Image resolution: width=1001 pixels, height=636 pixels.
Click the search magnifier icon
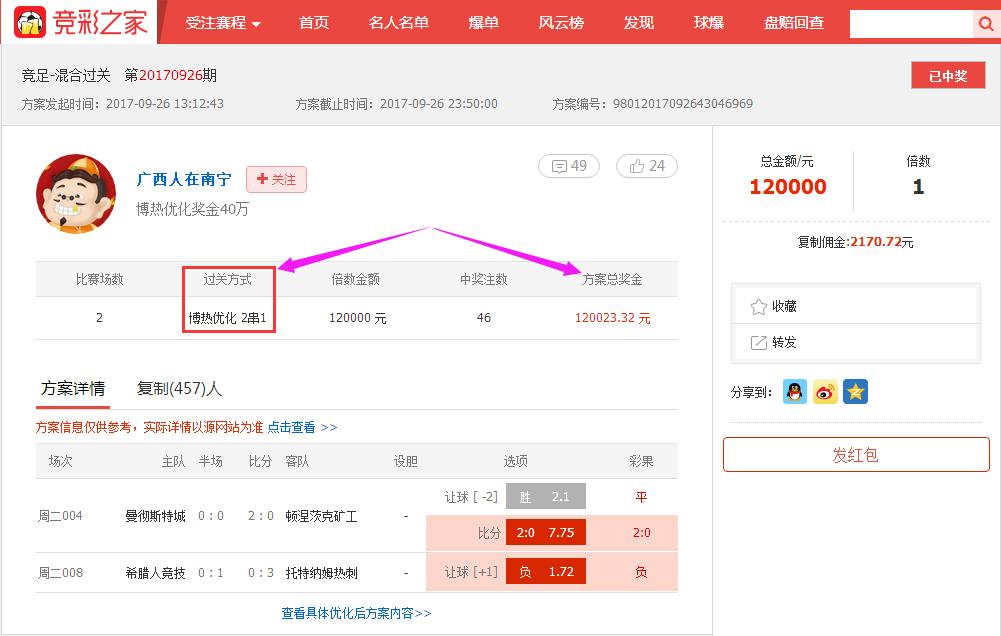pyautogui.click(x=986, y=22)
